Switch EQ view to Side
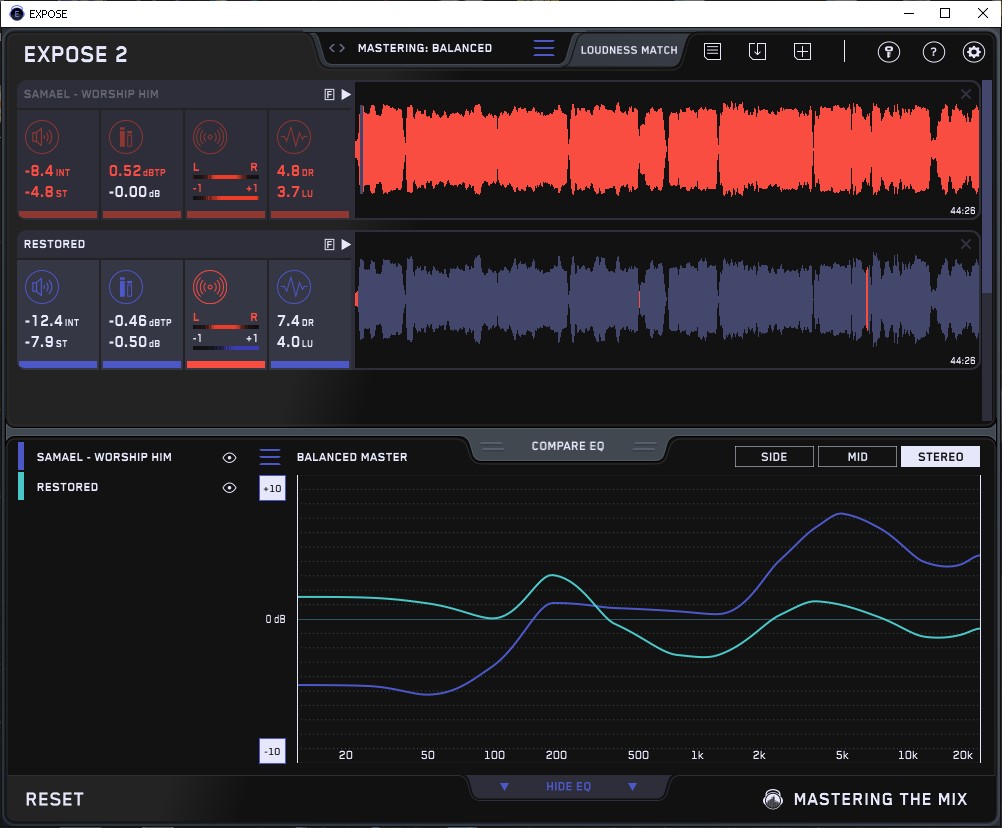This screenshot has height=828, width=1002. [774, 457]
